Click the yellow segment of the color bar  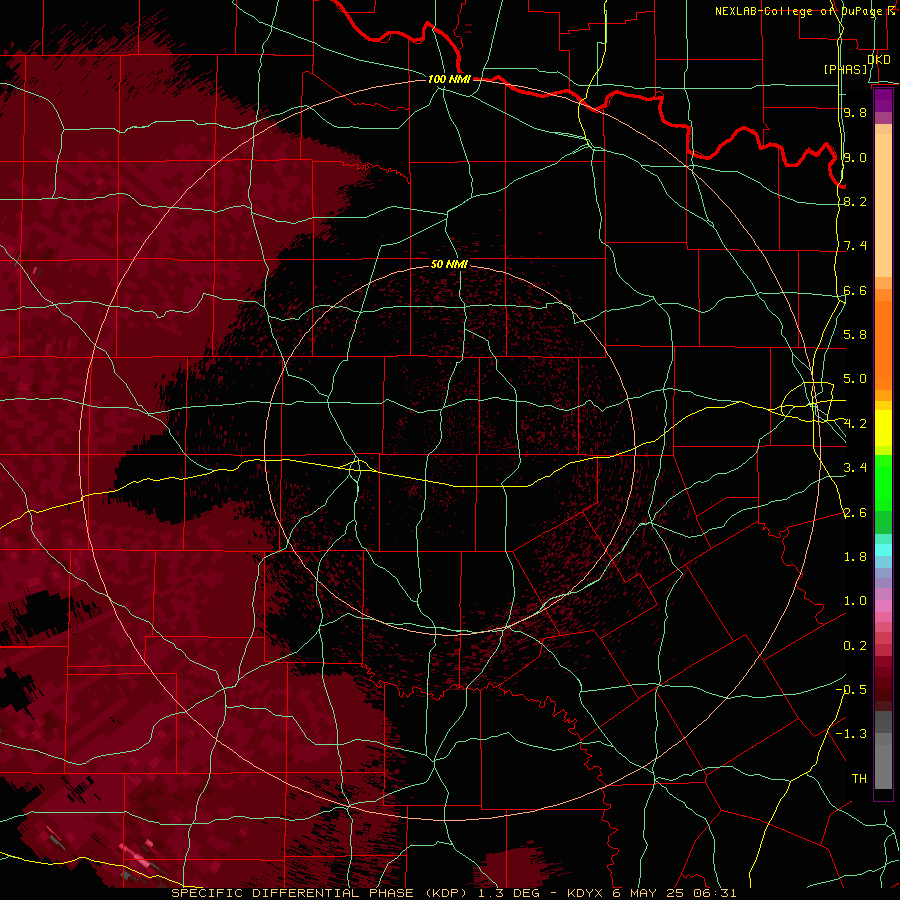(x=883, y=428)
